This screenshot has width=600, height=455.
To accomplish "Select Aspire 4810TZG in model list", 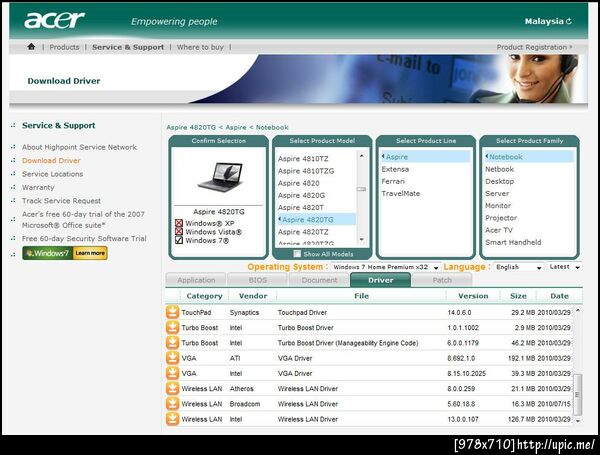I will [306, 171].
